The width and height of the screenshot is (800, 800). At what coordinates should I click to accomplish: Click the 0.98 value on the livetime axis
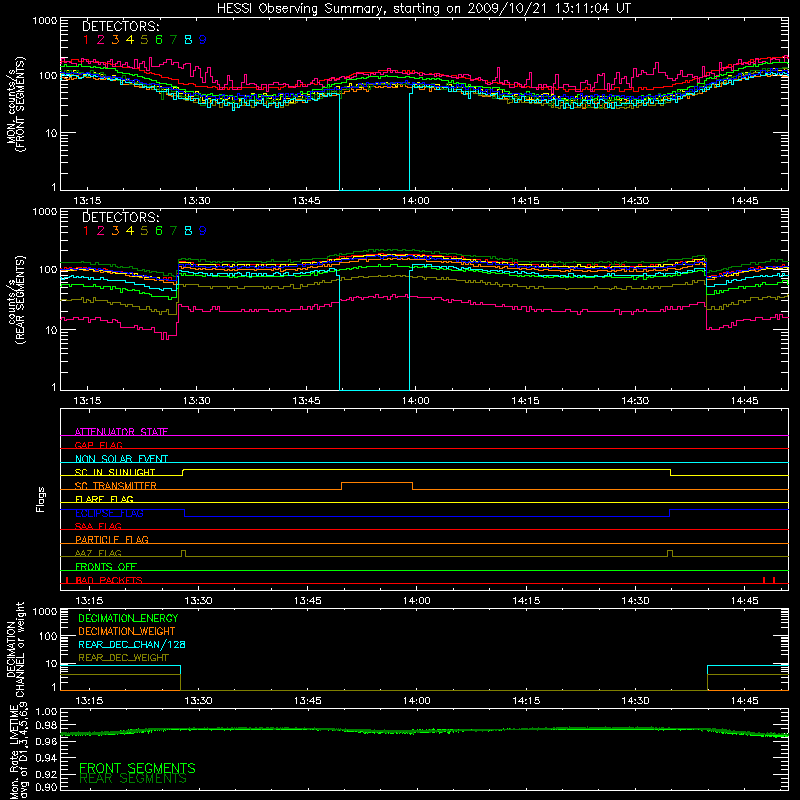tap(46, 725)
